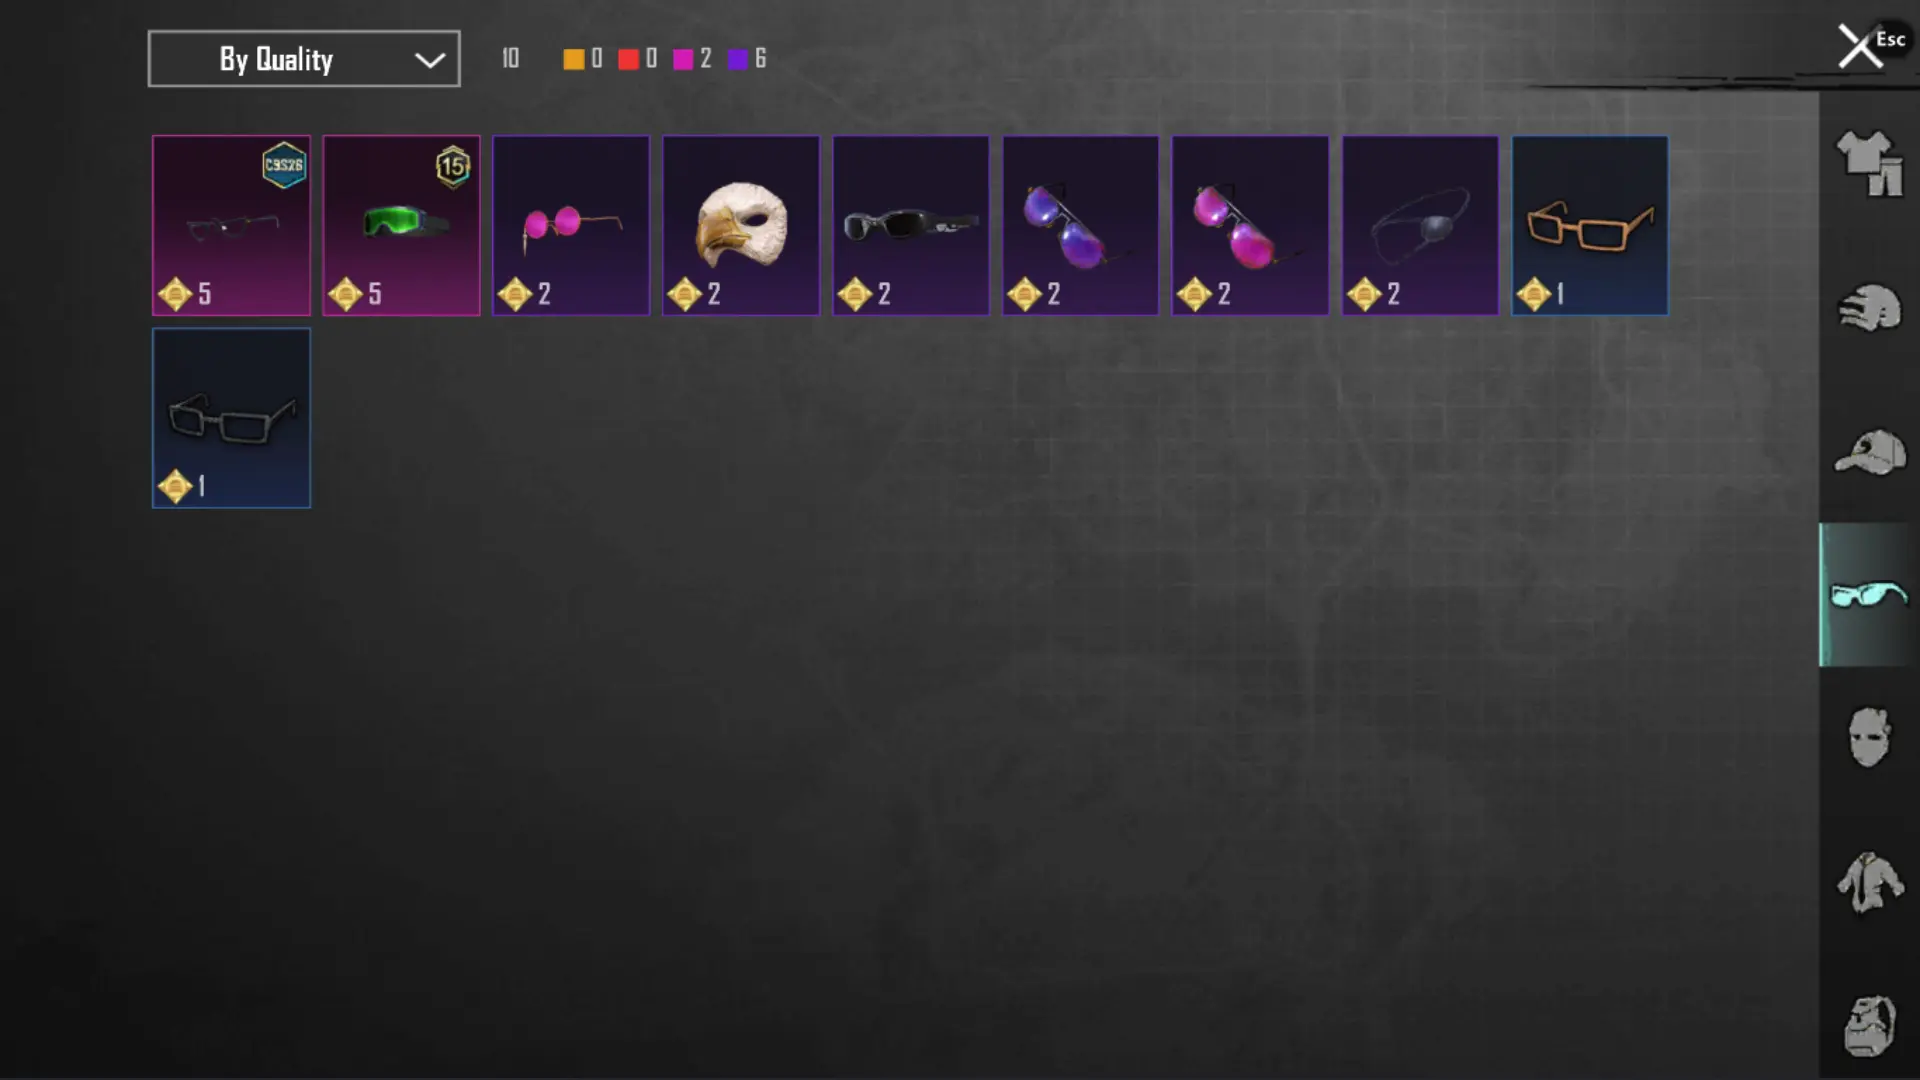The height and width of the screenshot is (1080, 1920).
Task: Open the outfit sets category icon
Action: pyautogui.click(x=1869, y=163)
